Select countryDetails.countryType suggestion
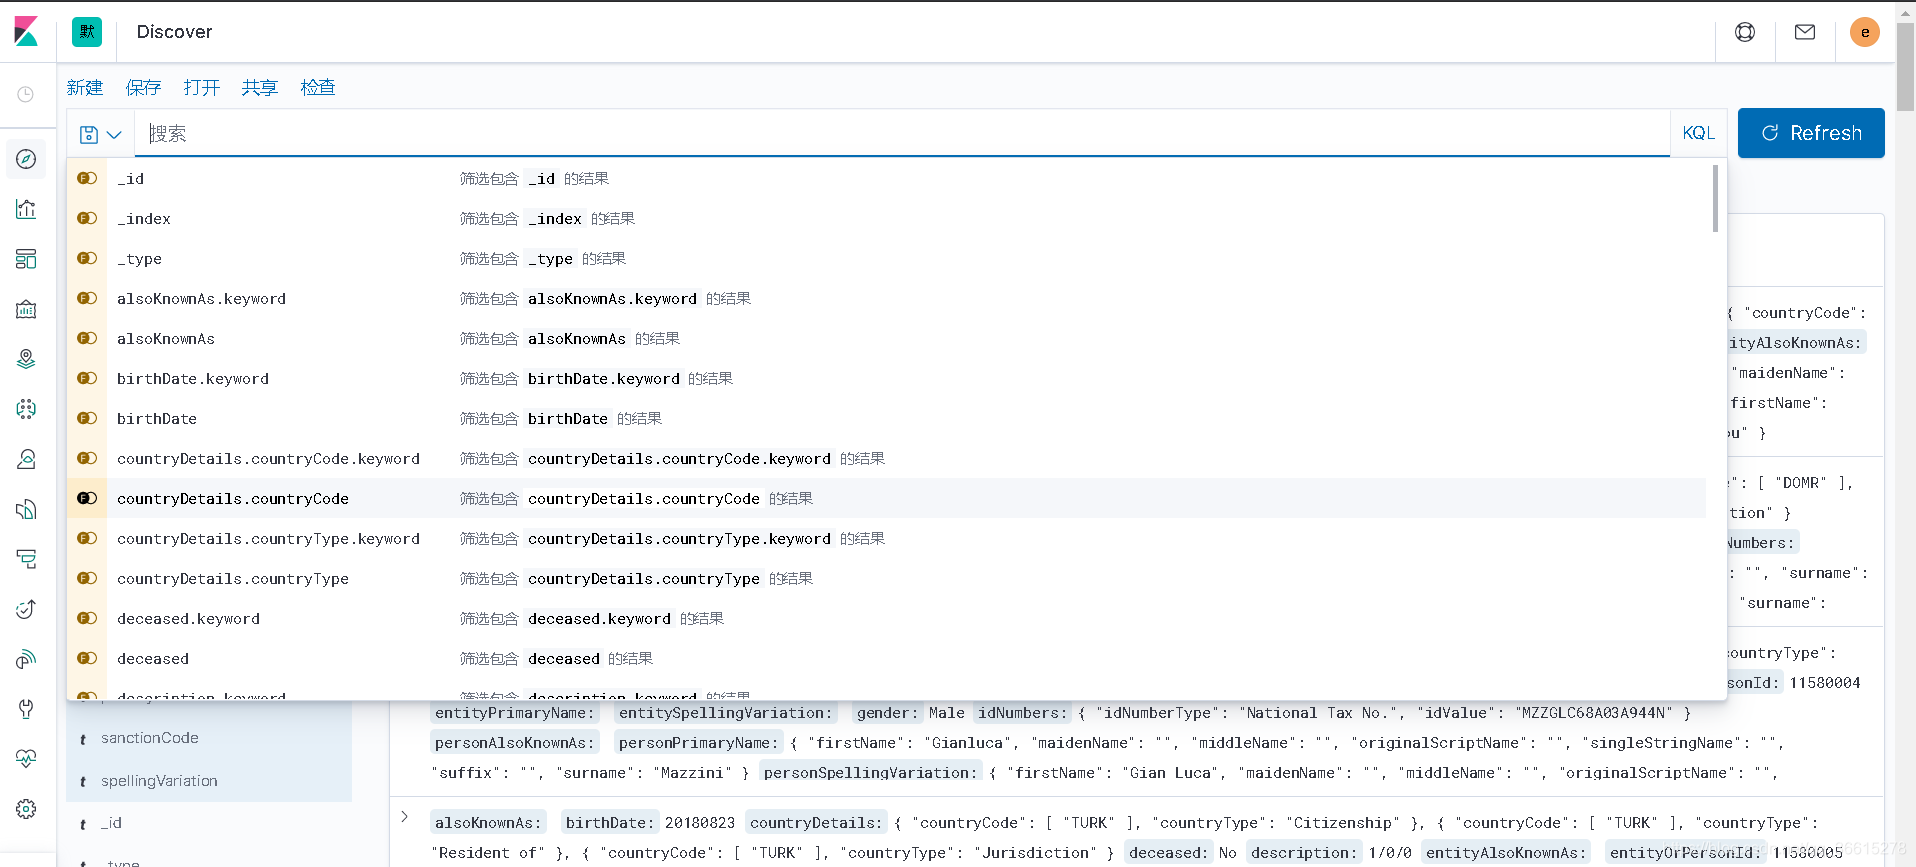Viewport: 1916px width, 867px height. 887,578
